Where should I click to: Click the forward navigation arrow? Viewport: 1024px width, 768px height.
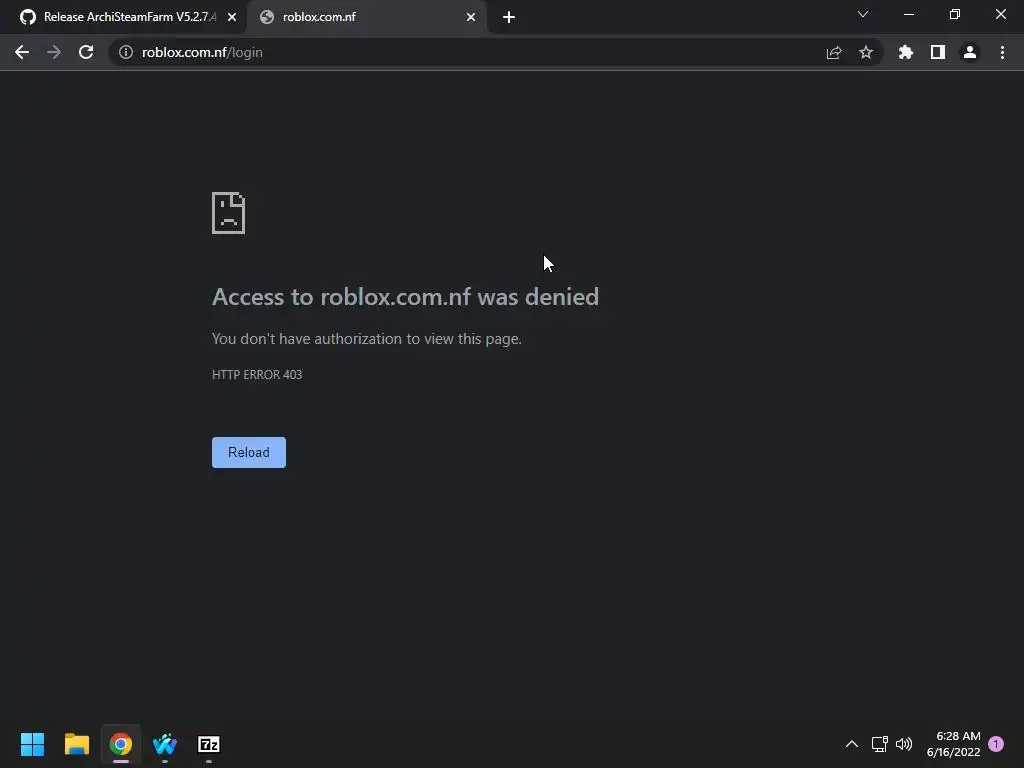tap(54, 52)
